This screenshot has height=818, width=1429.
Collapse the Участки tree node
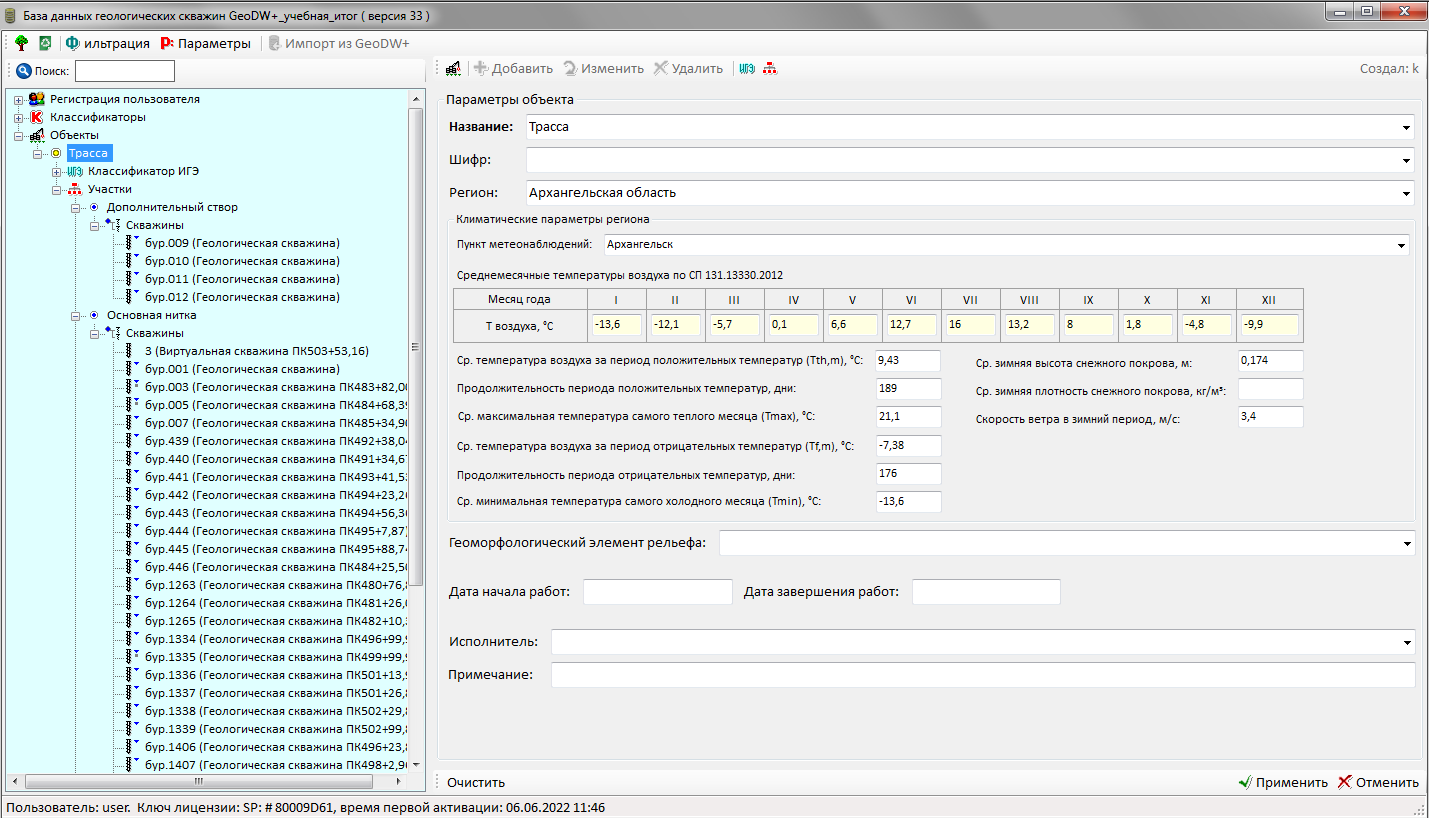pyautogui.click(x=57, y=189)
